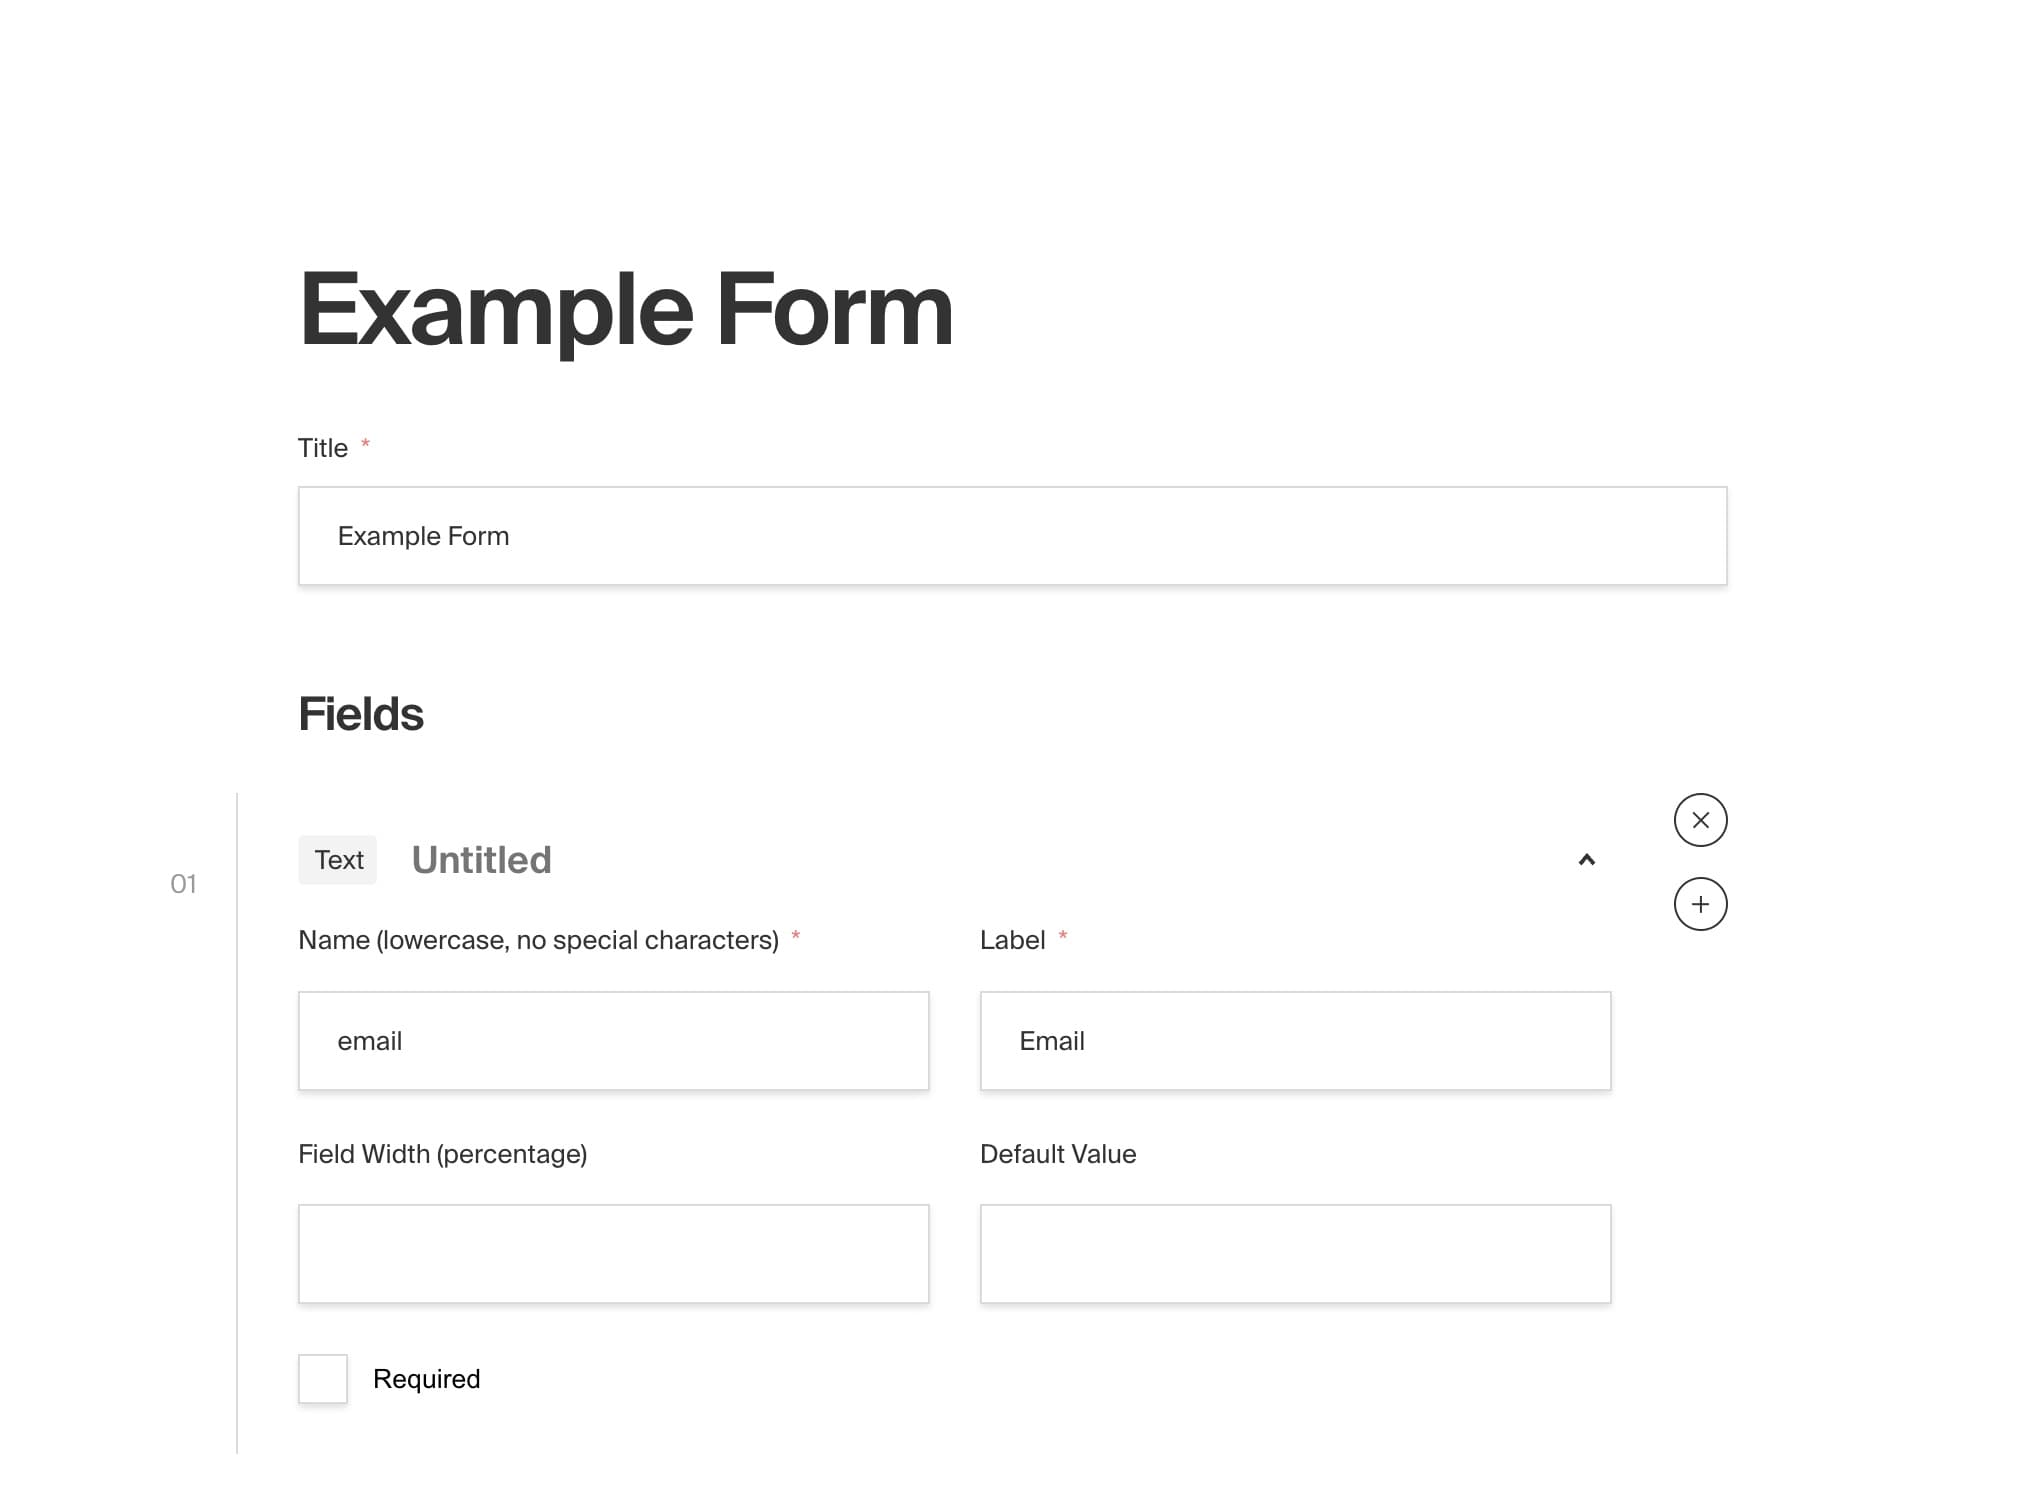Click the red asterisk next to Title
Image resolution: width=2026 pixels, height=1498 pixels.
366,447
